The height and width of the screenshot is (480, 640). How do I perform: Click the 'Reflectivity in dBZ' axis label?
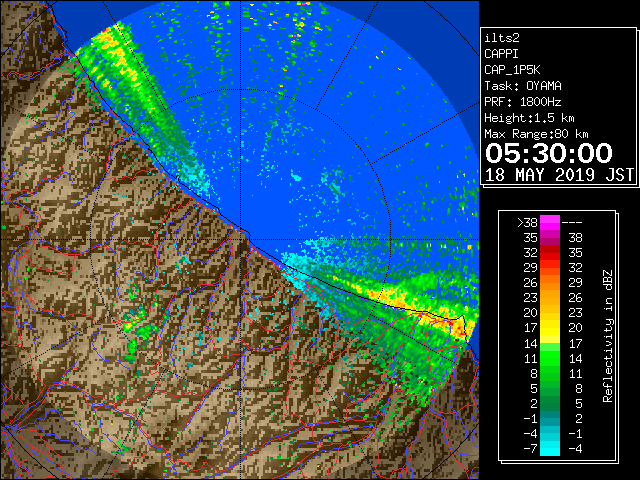[x=608, y=336]
